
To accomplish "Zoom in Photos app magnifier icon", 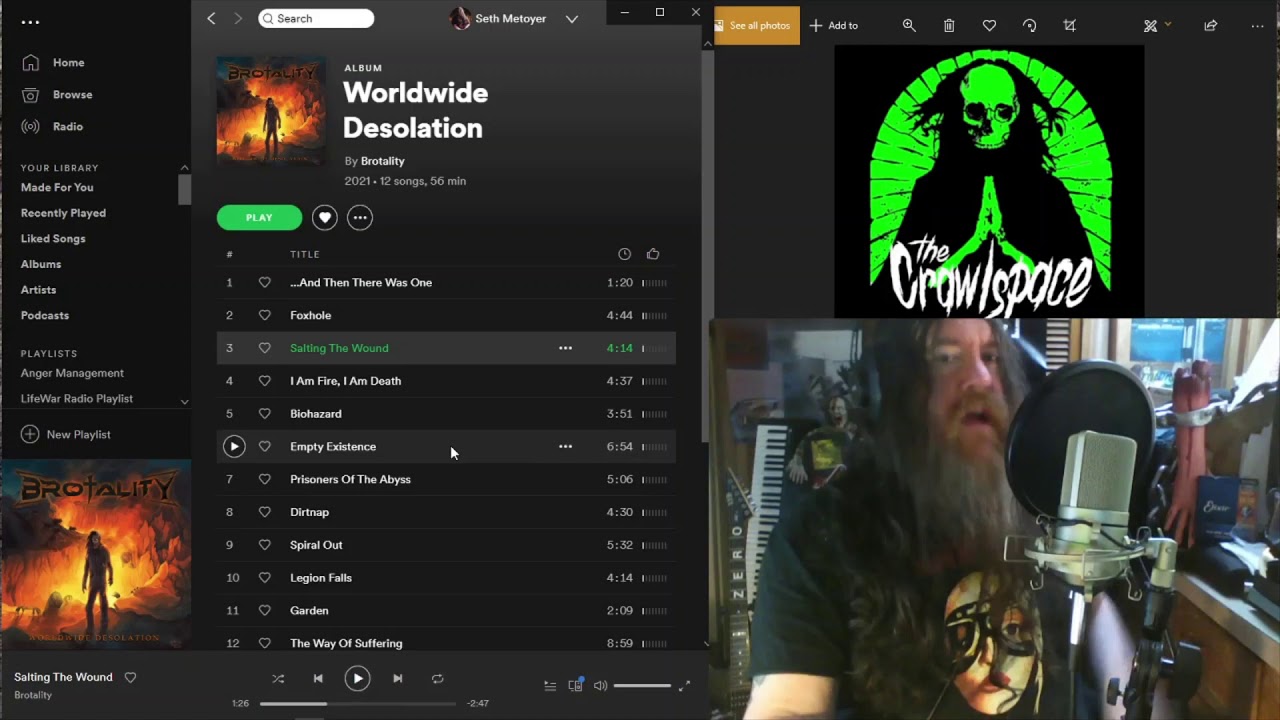I will pos(909,25).
